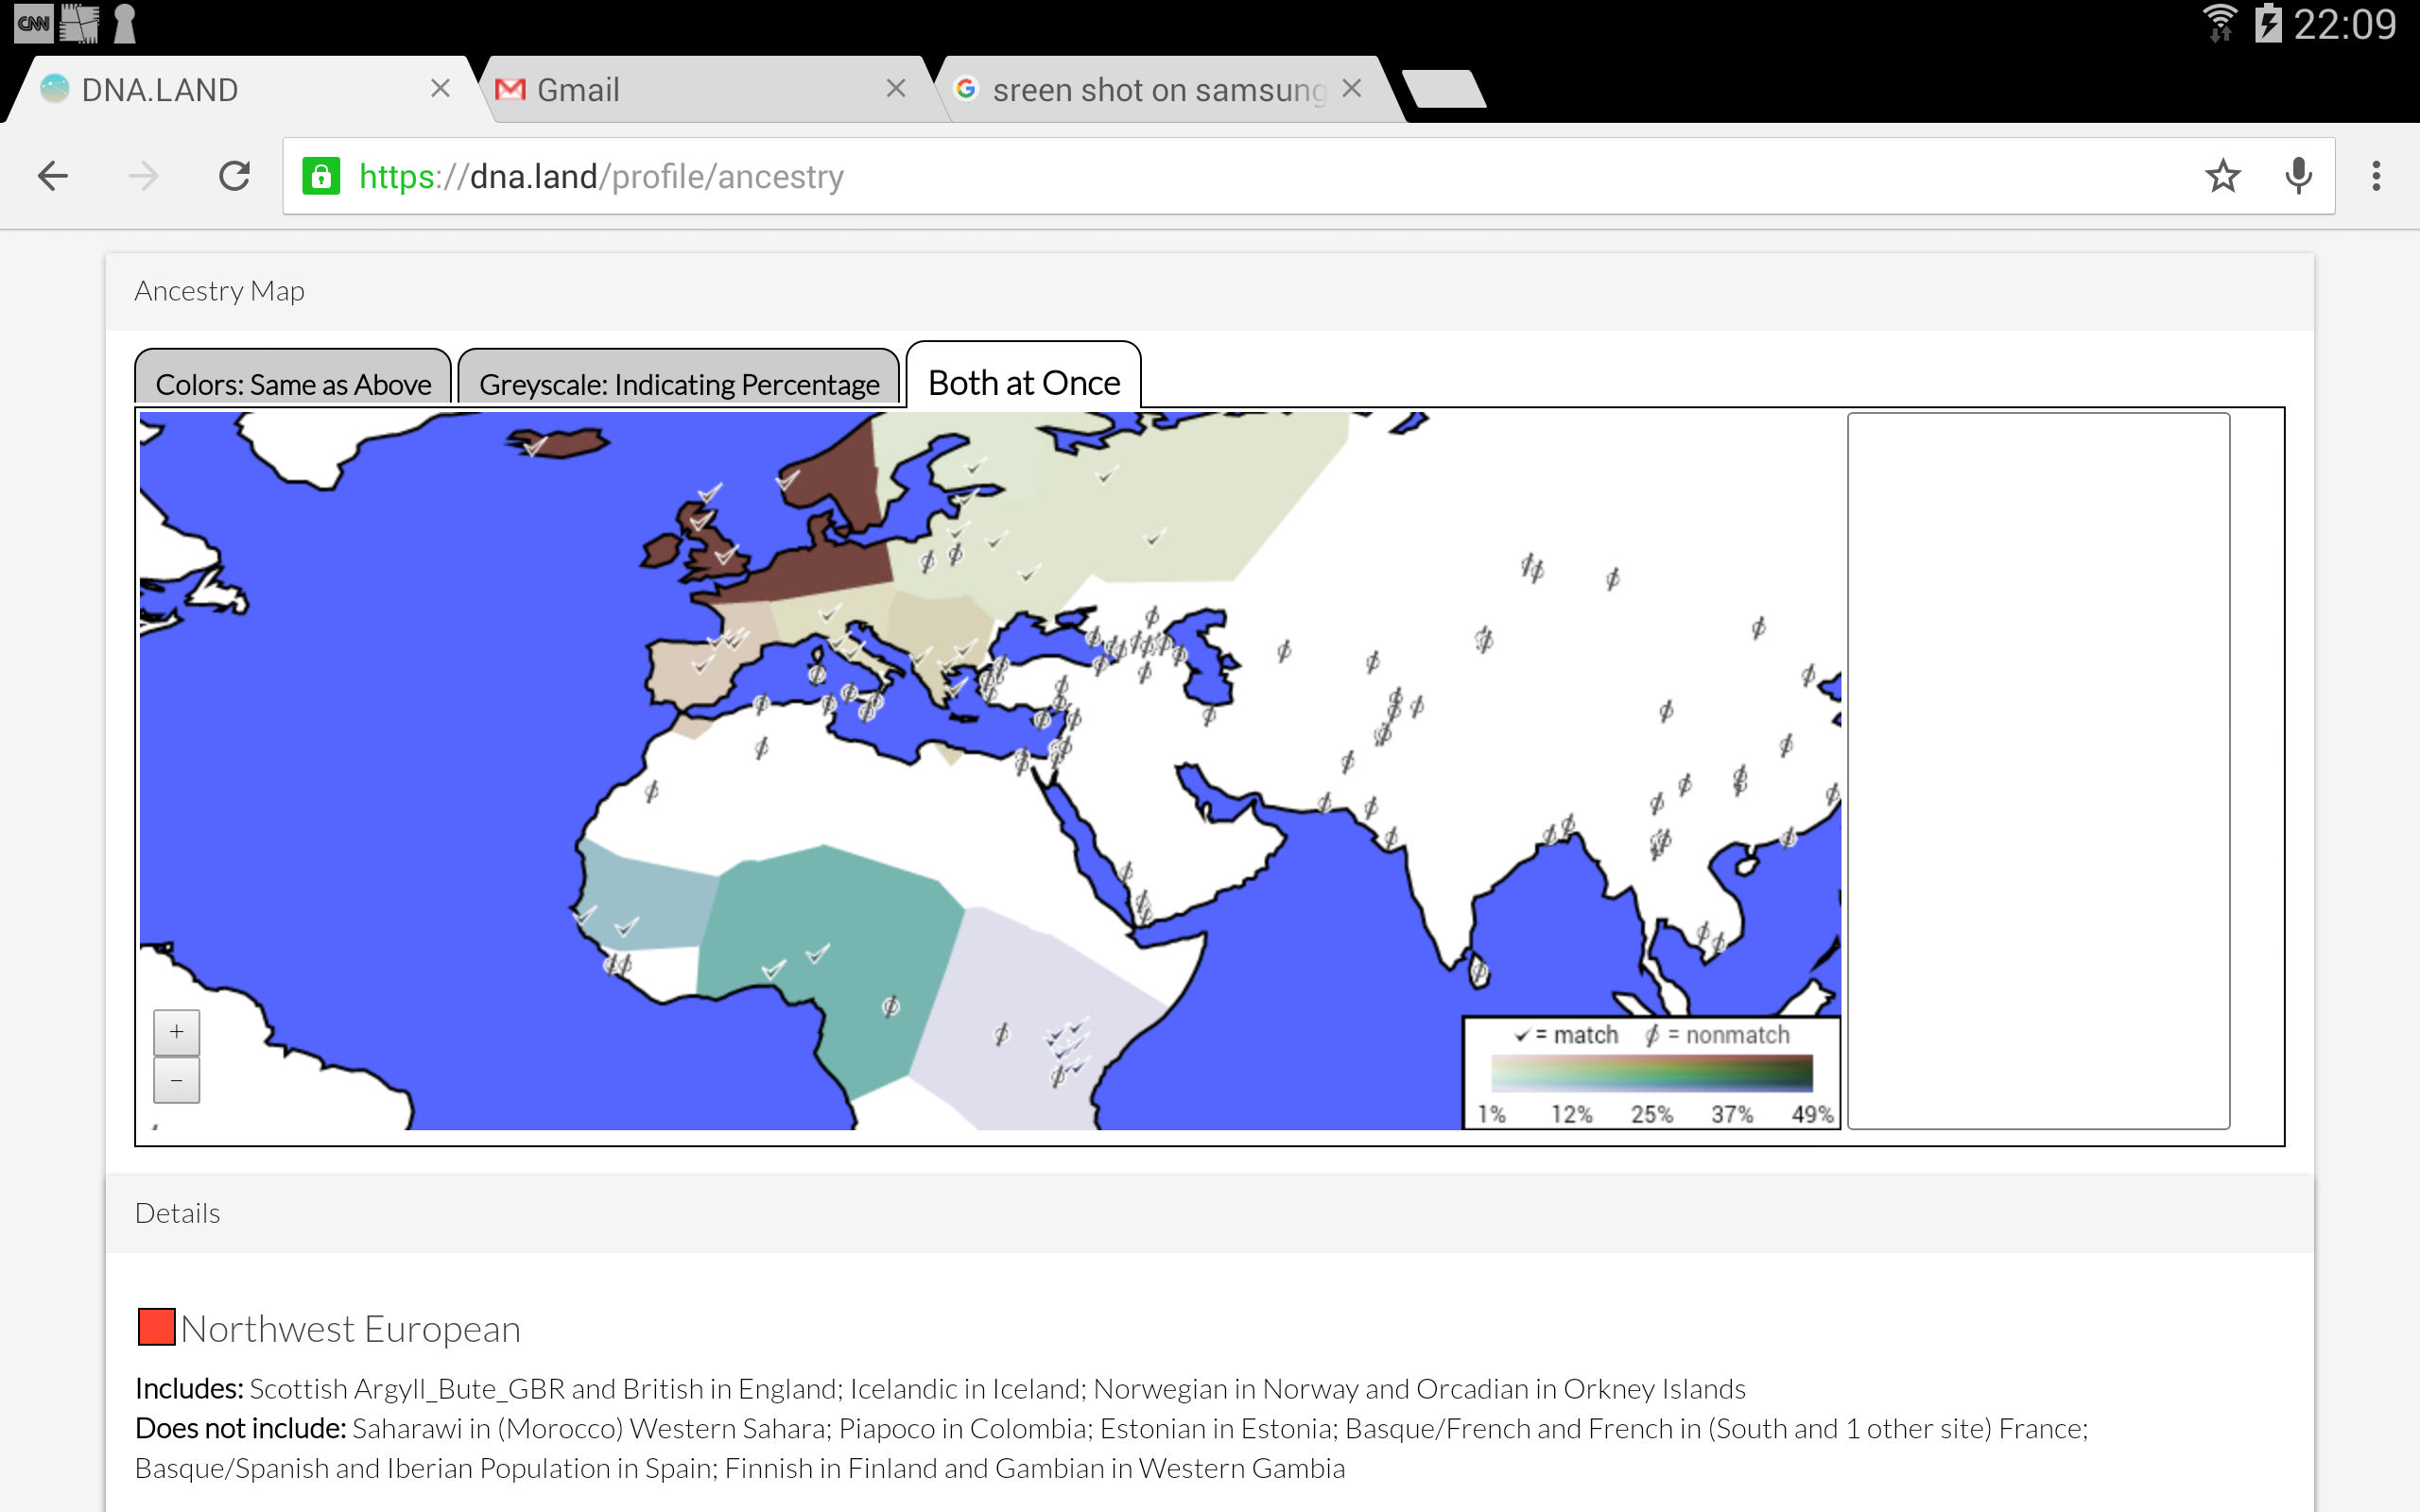Click the red Northwest European color swatch
The width and height of the screenshot is (2420, 1512).
155,1327
